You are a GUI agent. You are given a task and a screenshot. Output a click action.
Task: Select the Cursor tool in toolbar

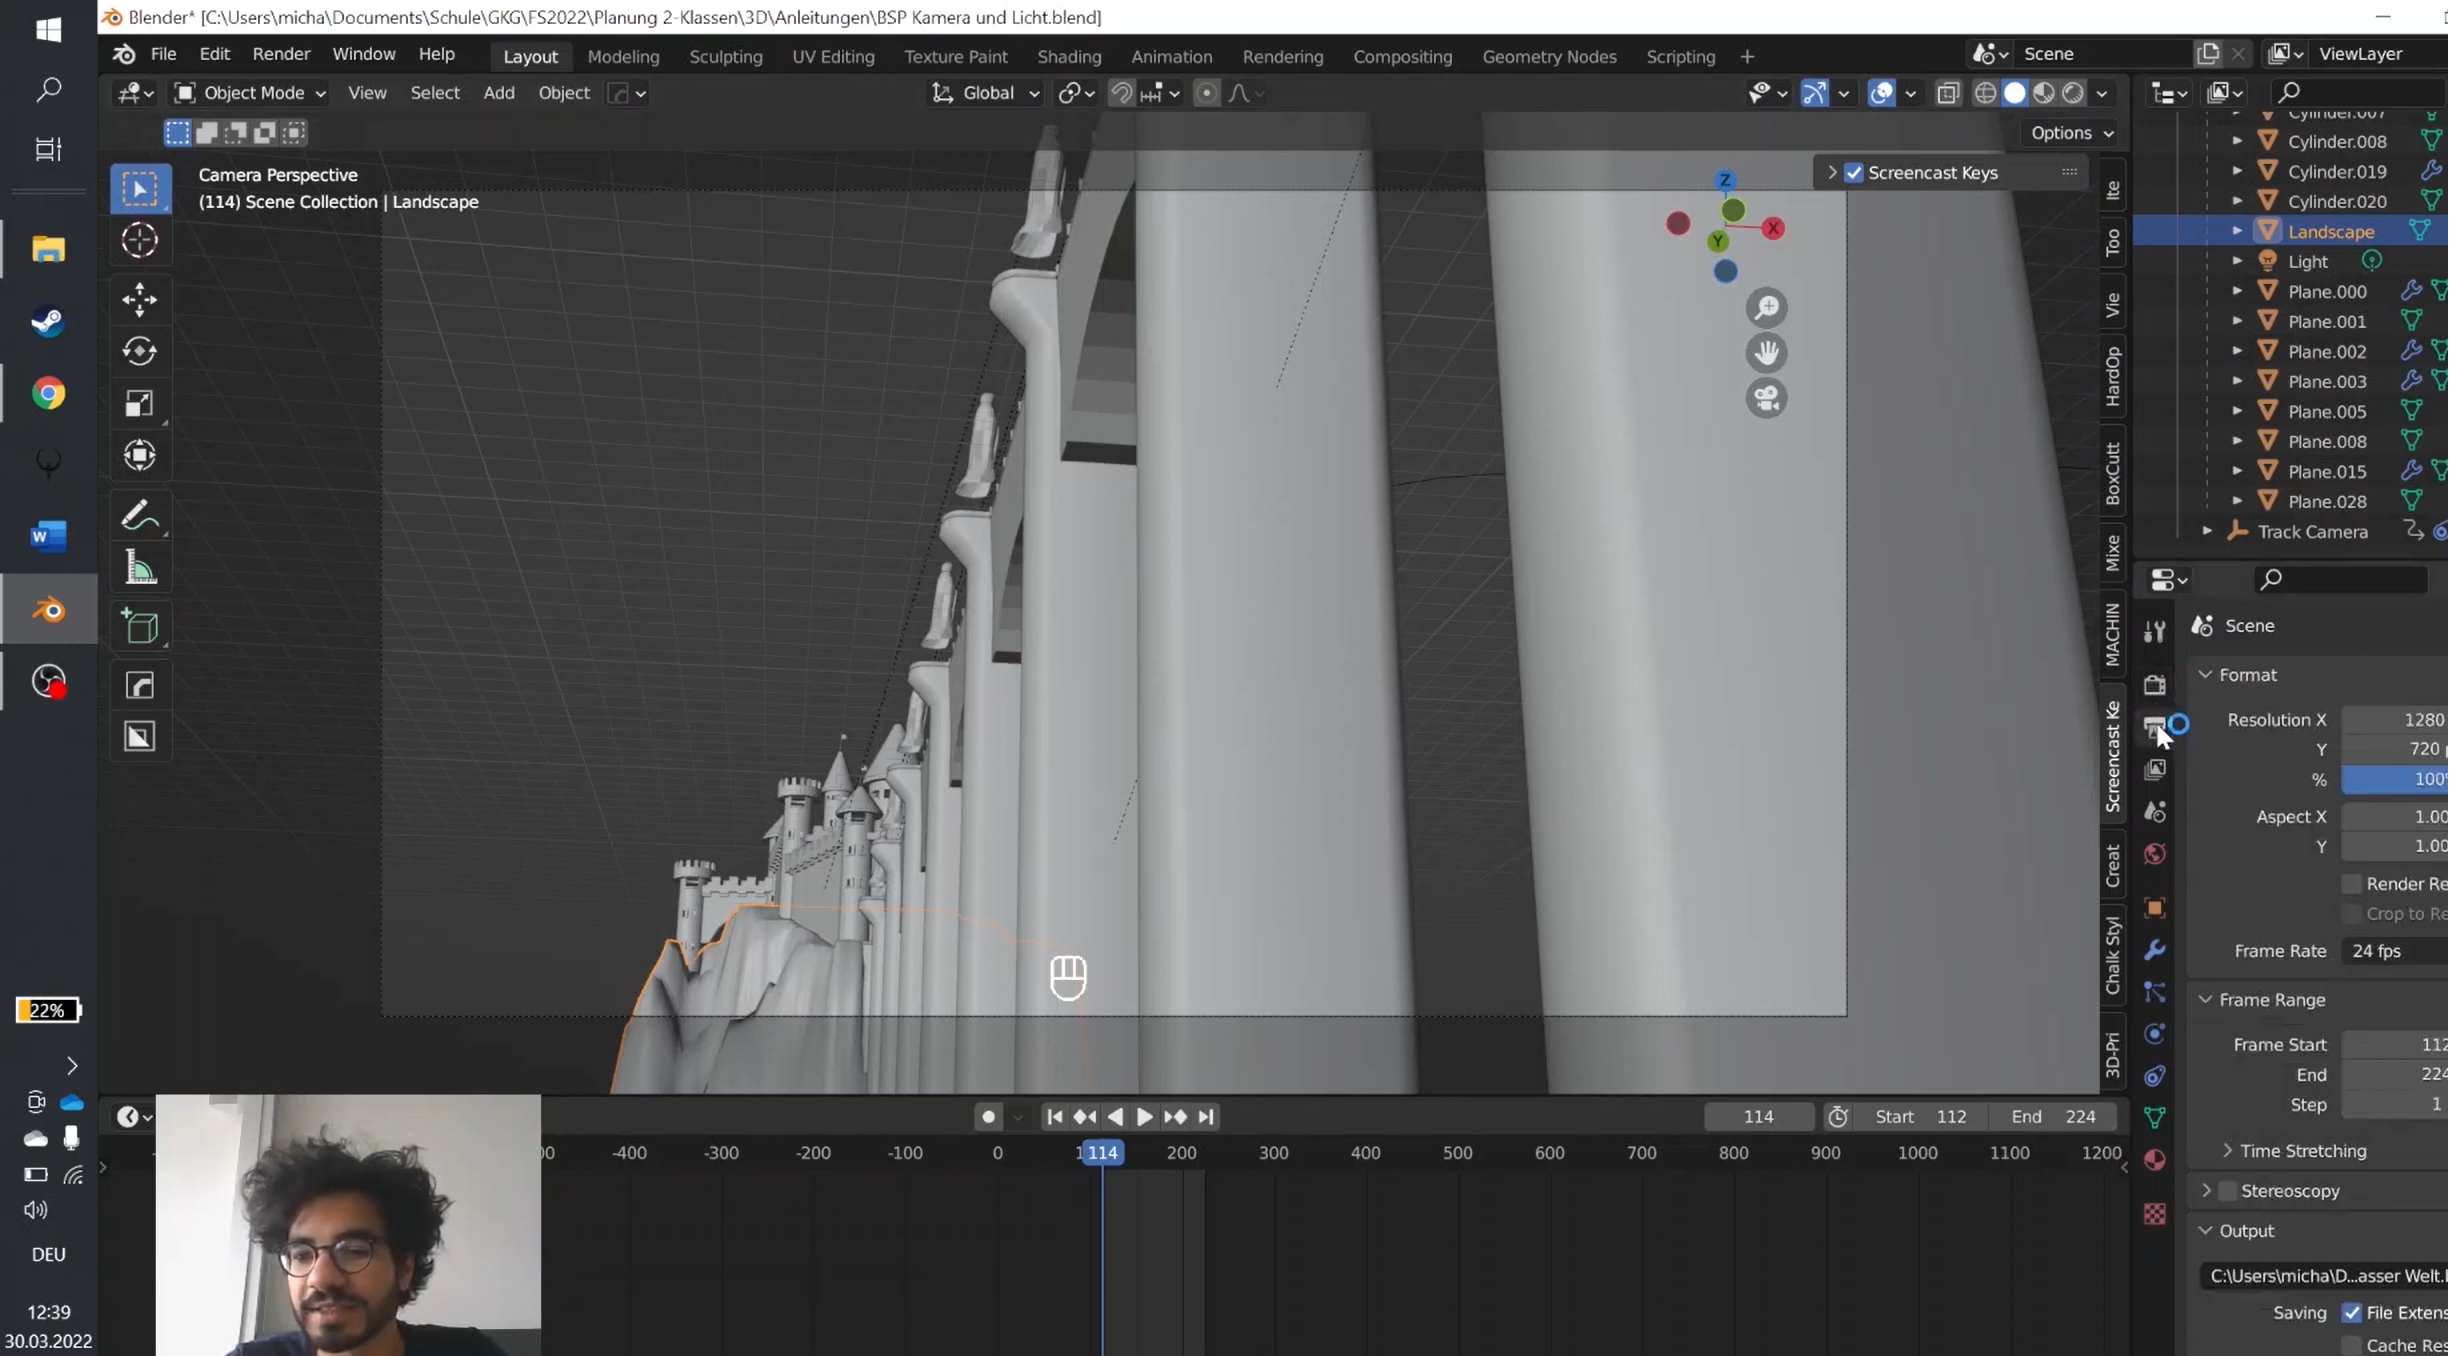[x=140, y=241]
